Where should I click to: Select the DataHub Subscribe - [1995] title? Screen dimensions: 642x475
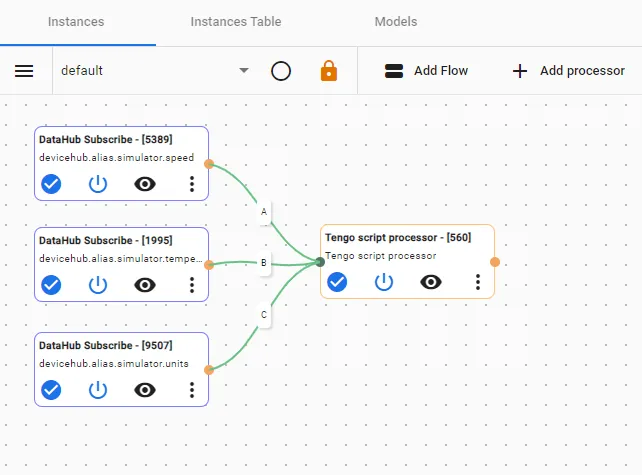pos(106,240)
